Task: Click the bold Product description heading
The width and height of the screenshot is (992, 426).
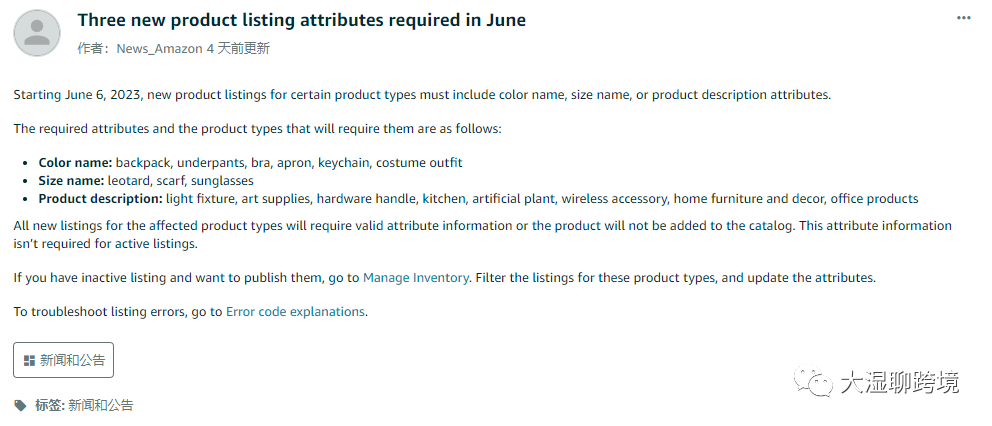Action: [x=100, y=198]
